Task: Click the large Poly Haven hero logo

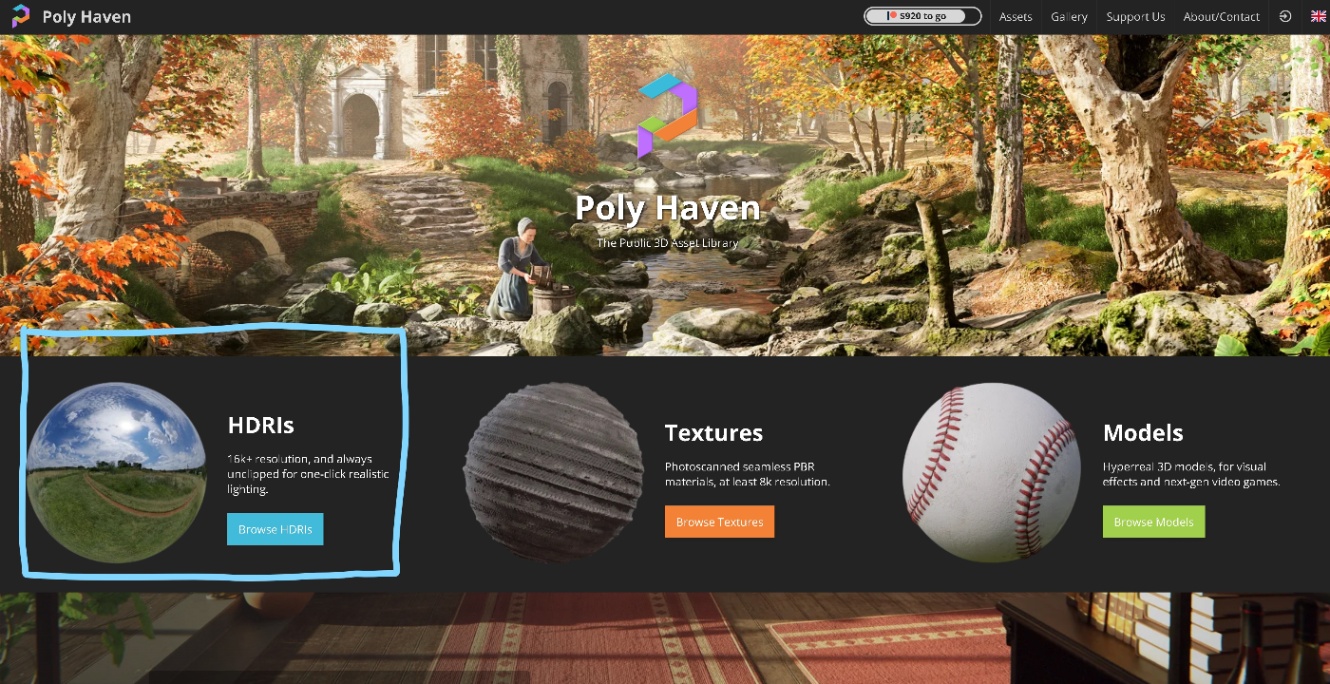Action: pyautogui.click(x=667, y=115)
